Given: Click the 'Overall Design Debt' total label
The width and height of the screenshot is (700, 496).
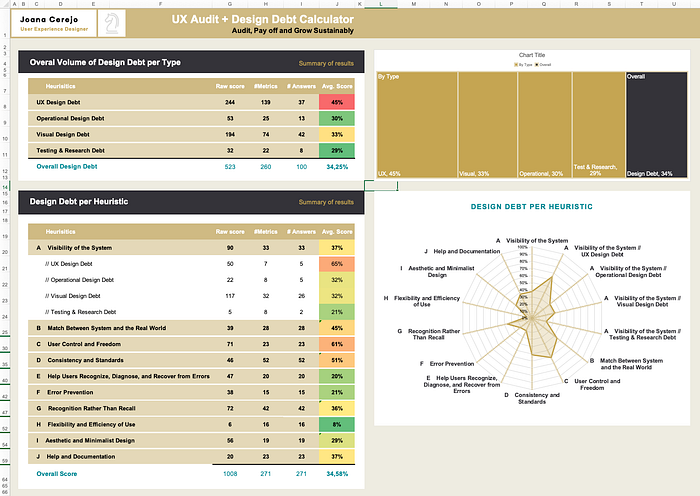Looking at the screenshot, I should coord(67,167).
